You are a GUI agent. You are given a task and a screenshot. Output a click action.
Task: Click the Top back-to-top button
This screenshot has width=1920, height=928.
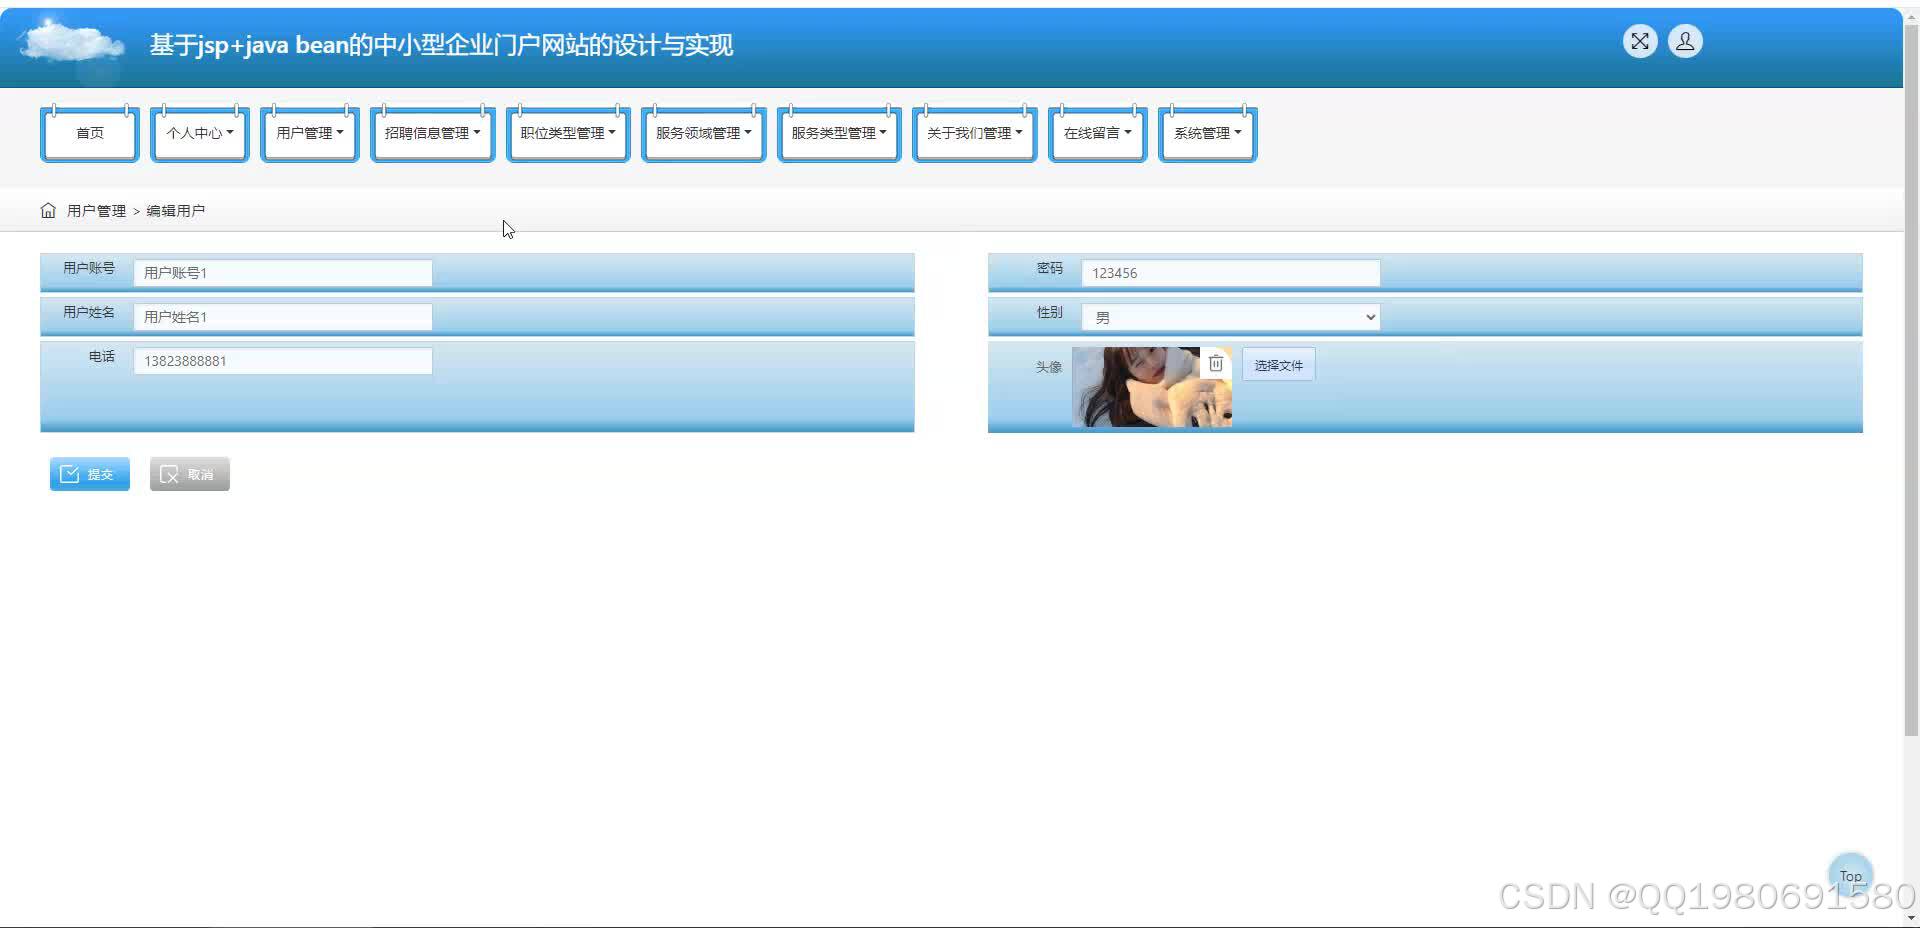[1850, 876]
